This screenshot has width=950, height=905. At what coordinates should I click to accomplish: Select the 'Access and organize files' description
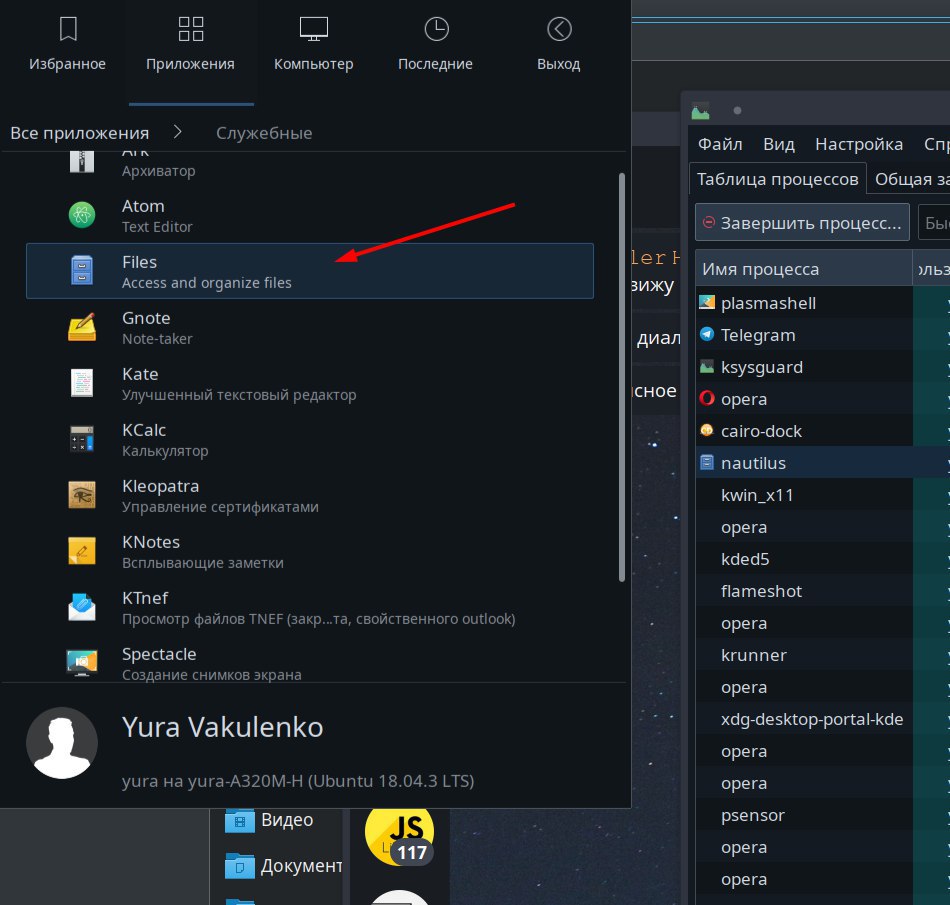point(207,283)
